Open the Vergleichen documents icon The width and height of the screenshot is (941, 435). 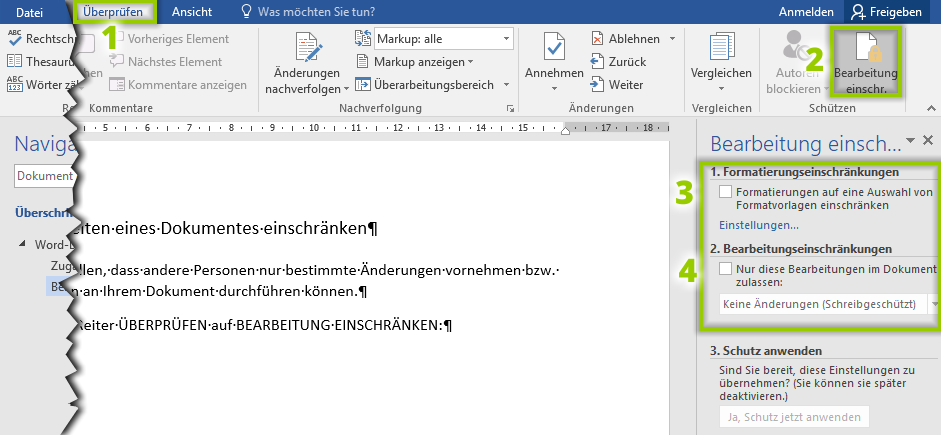721,51
